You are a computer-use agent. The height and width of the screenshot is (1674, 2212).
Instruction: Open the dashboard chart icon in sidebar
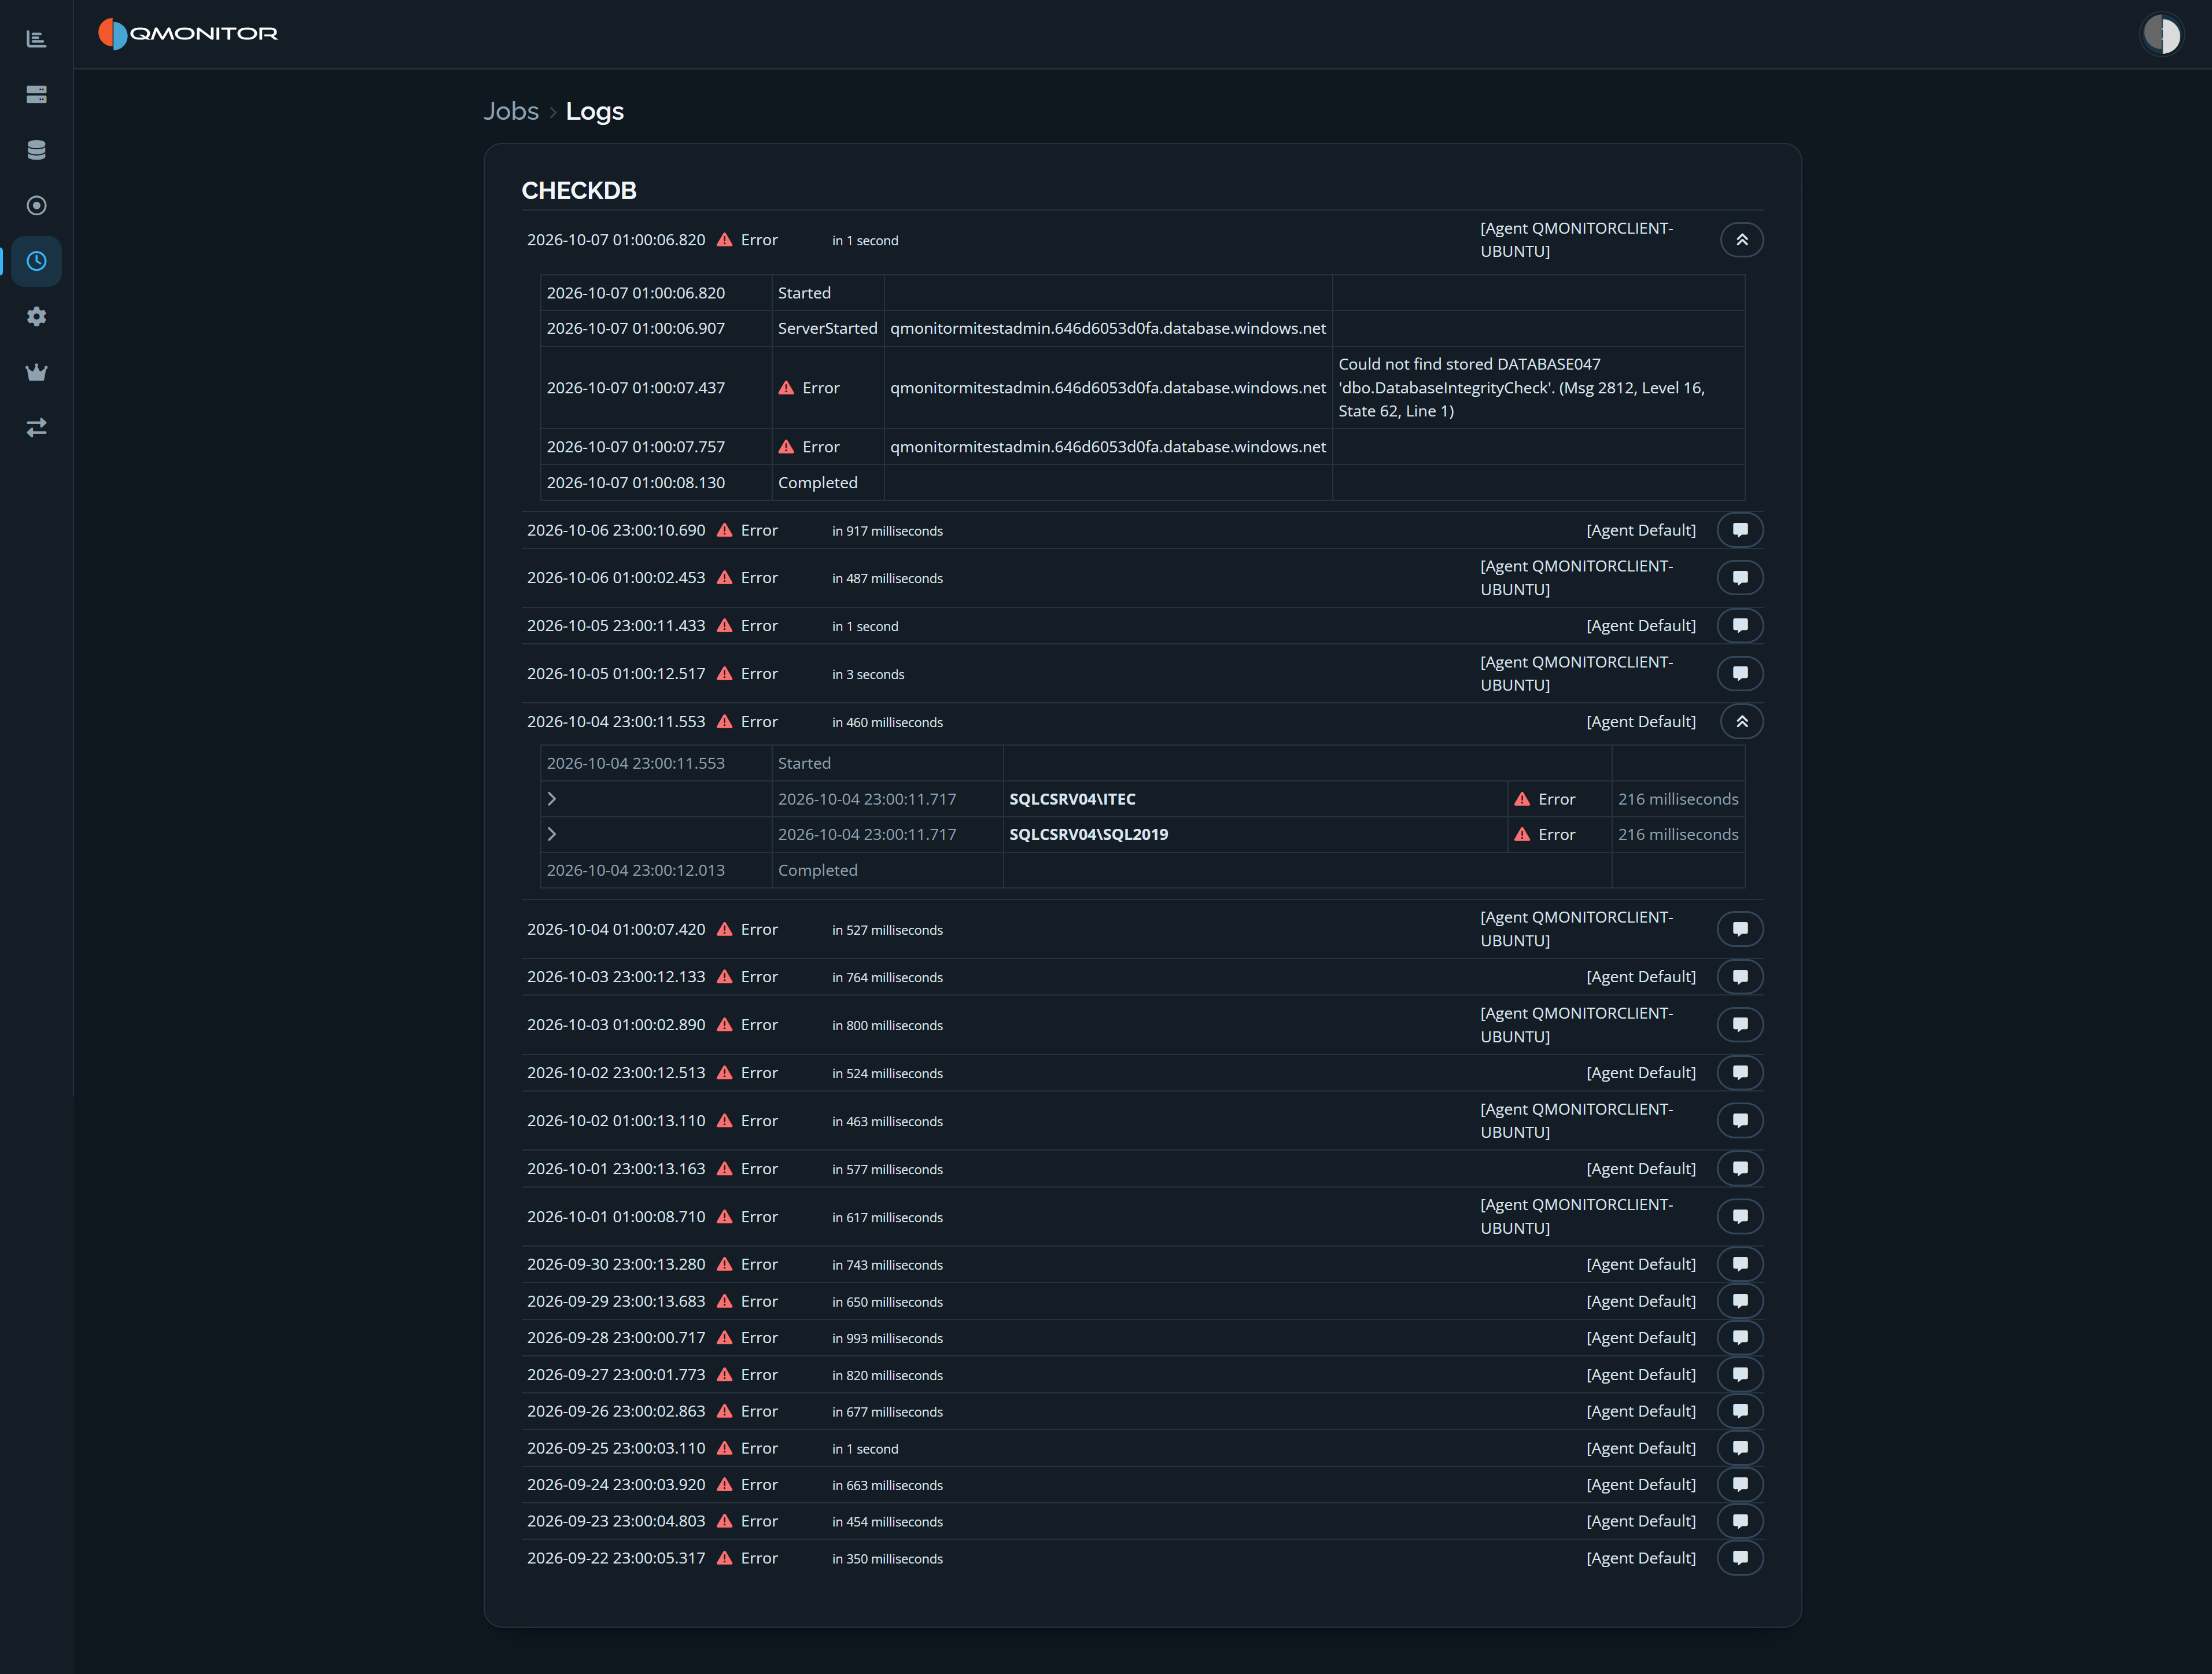(x=36, y=39)
